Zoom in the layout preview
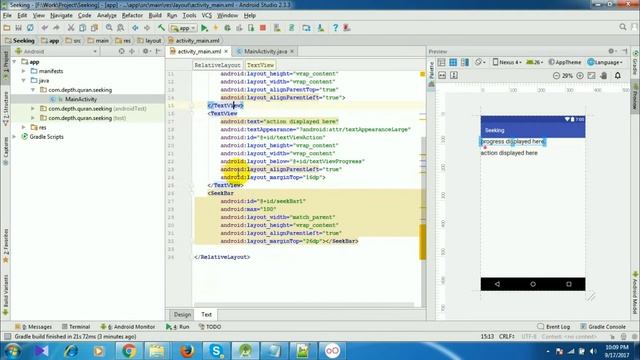 [580, 76]
